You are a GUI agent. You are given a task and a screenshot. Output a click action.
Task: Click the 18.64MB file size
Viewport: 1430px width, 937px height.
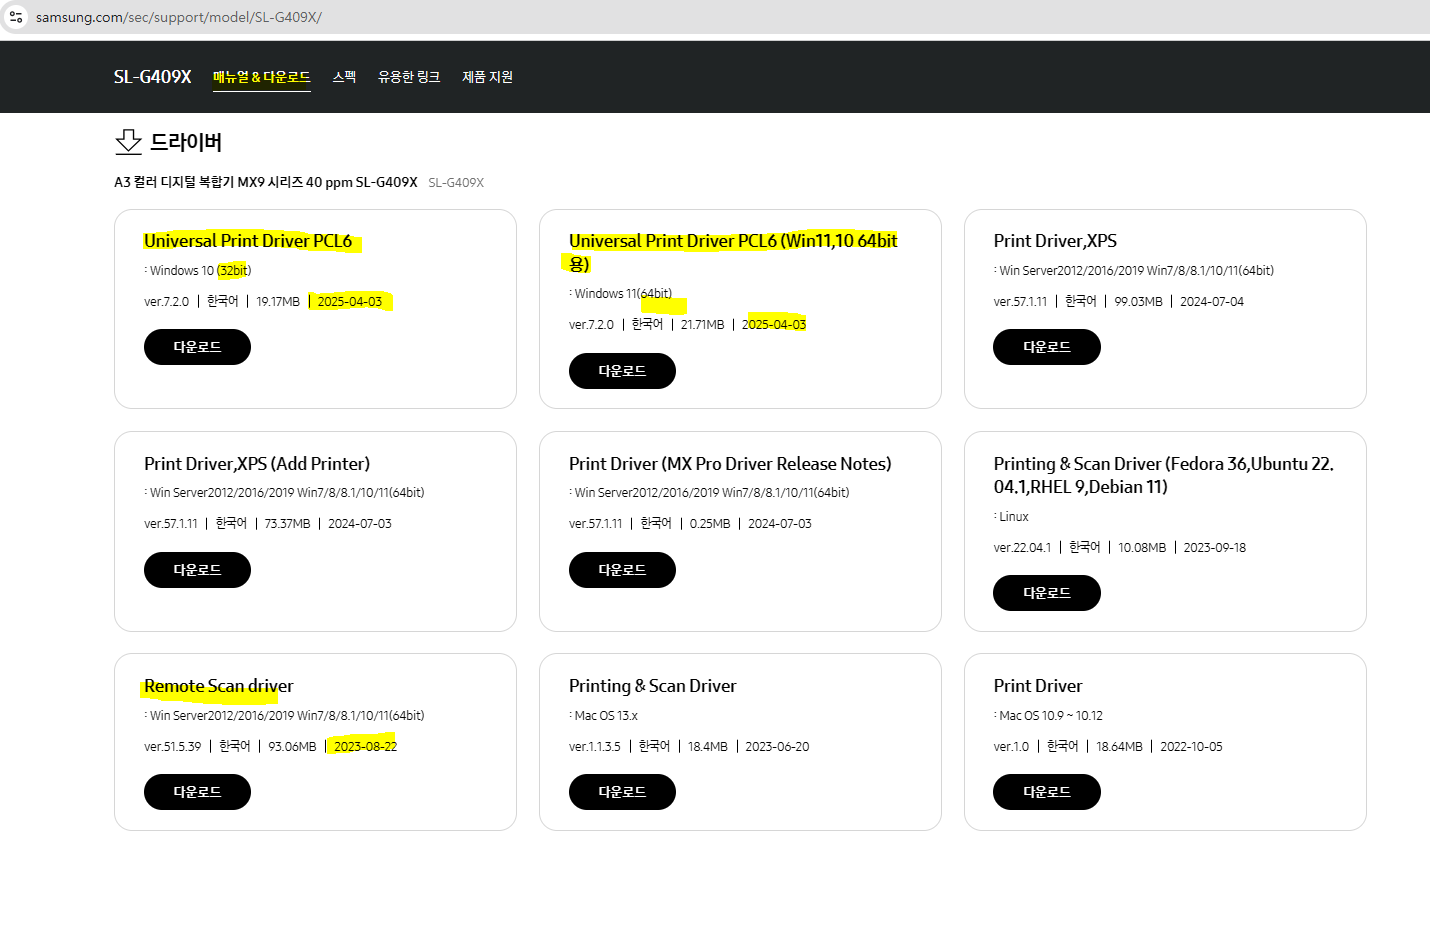(x=1119, y=747)
